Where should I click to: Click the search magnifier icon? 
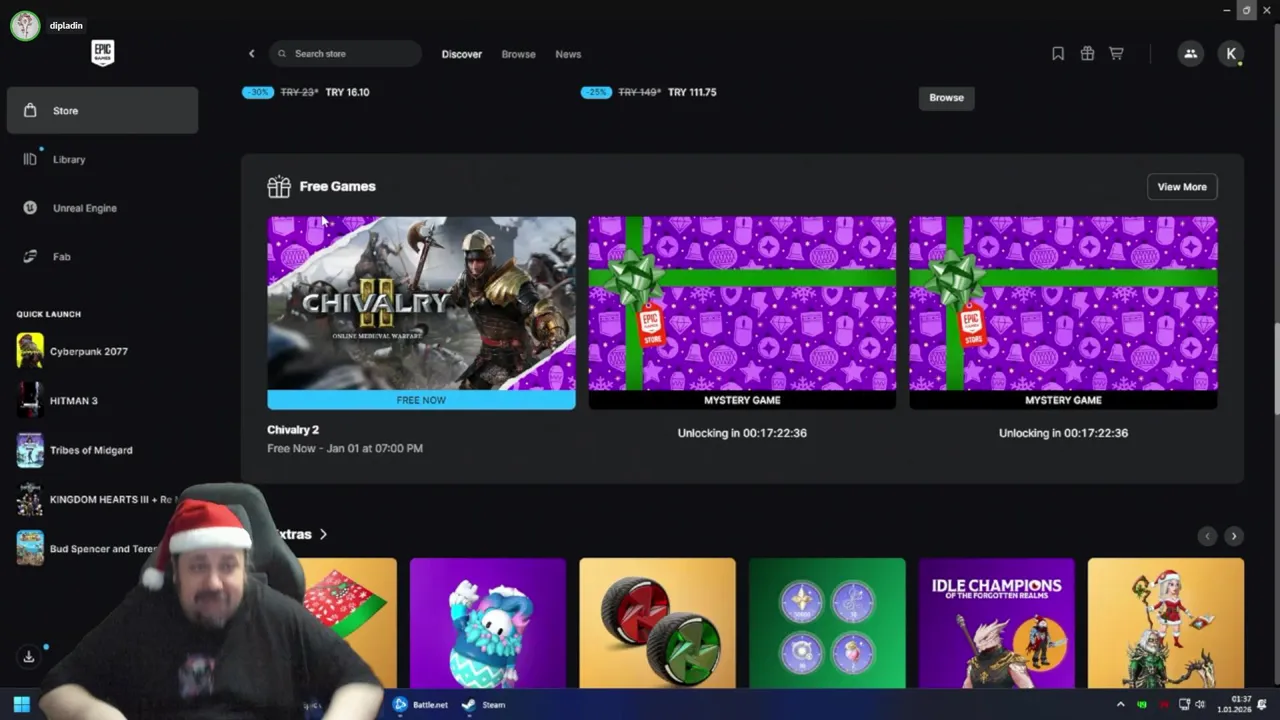(282, 54)
